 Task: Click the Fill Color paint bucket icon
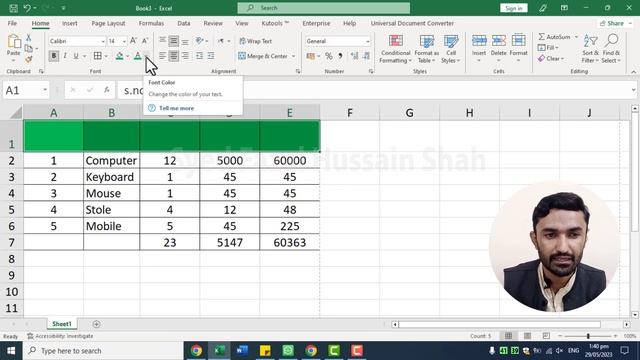pyautogui.click(x=119, y=56)
